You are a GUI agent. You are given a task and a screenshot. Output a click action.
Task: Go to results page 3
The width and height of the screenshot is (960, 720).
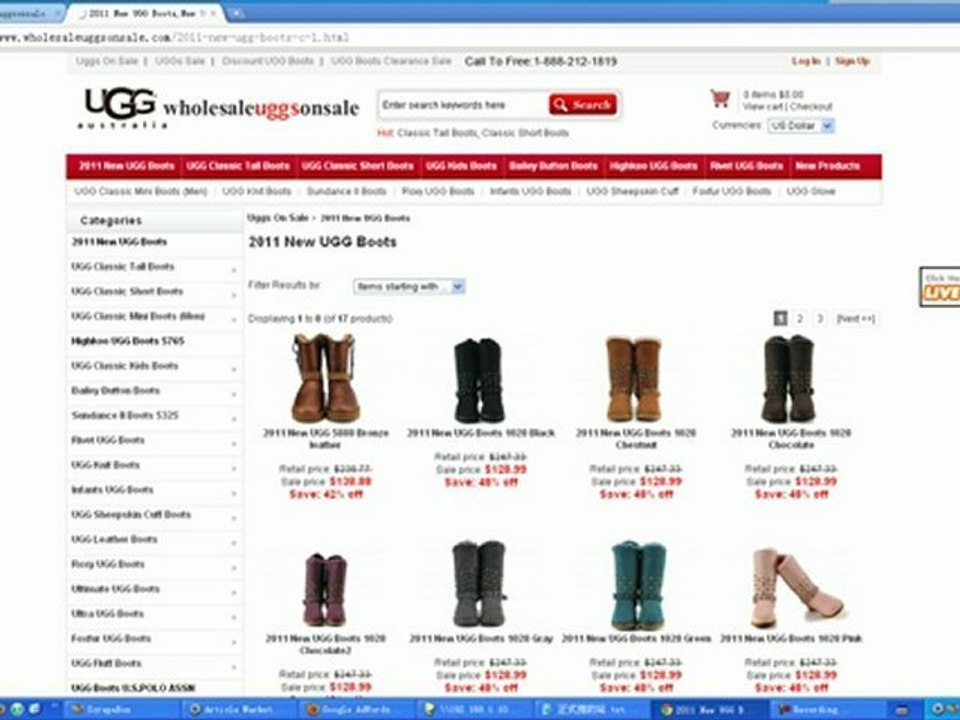pyautogui.click(x=820, y=318)
